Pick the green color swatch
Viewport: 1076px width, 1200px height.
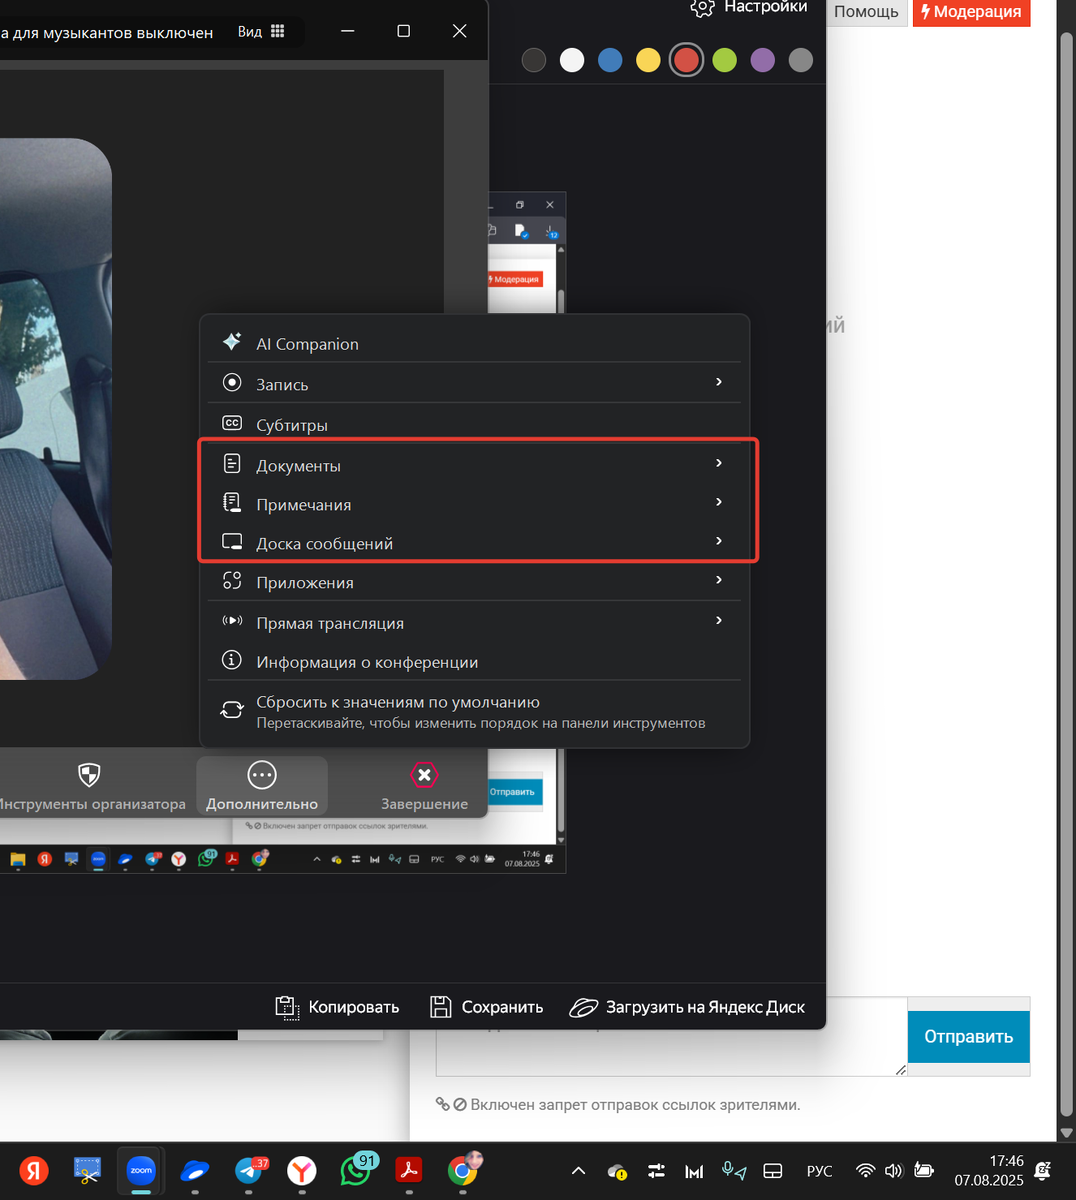coord(724,60)
